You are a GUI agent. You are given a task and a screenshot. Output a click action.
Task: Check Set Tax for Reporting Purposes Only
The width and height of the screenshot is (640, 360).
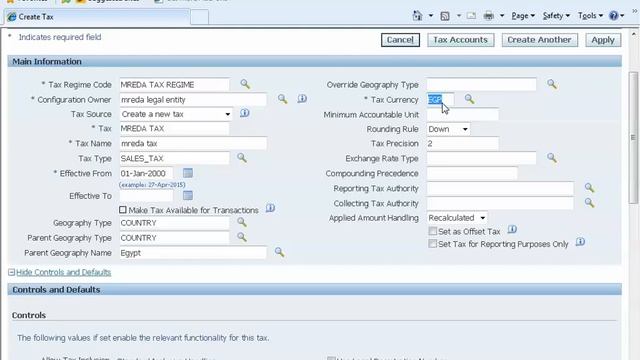[x=433, y=244]
